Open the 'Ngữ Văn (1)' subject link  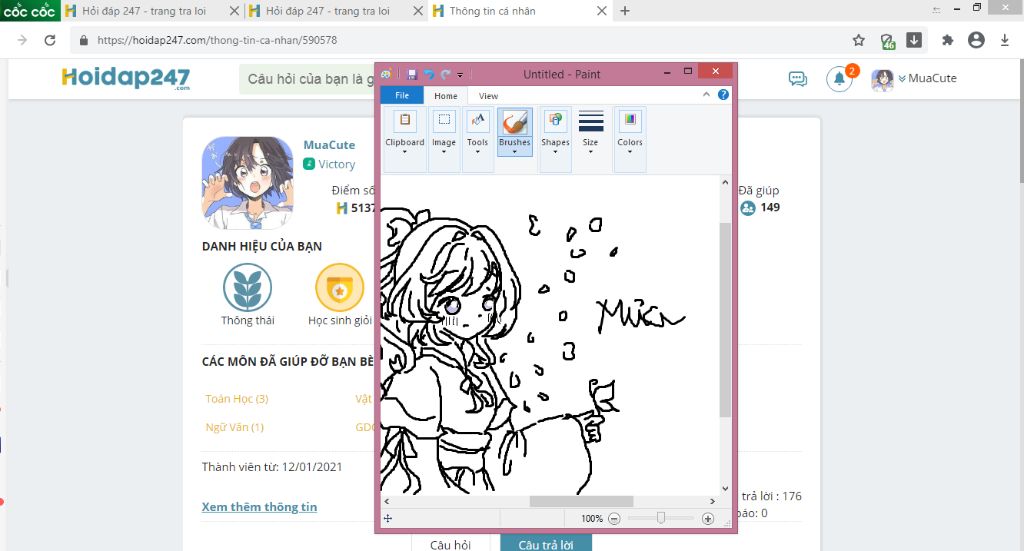point(234,427)
